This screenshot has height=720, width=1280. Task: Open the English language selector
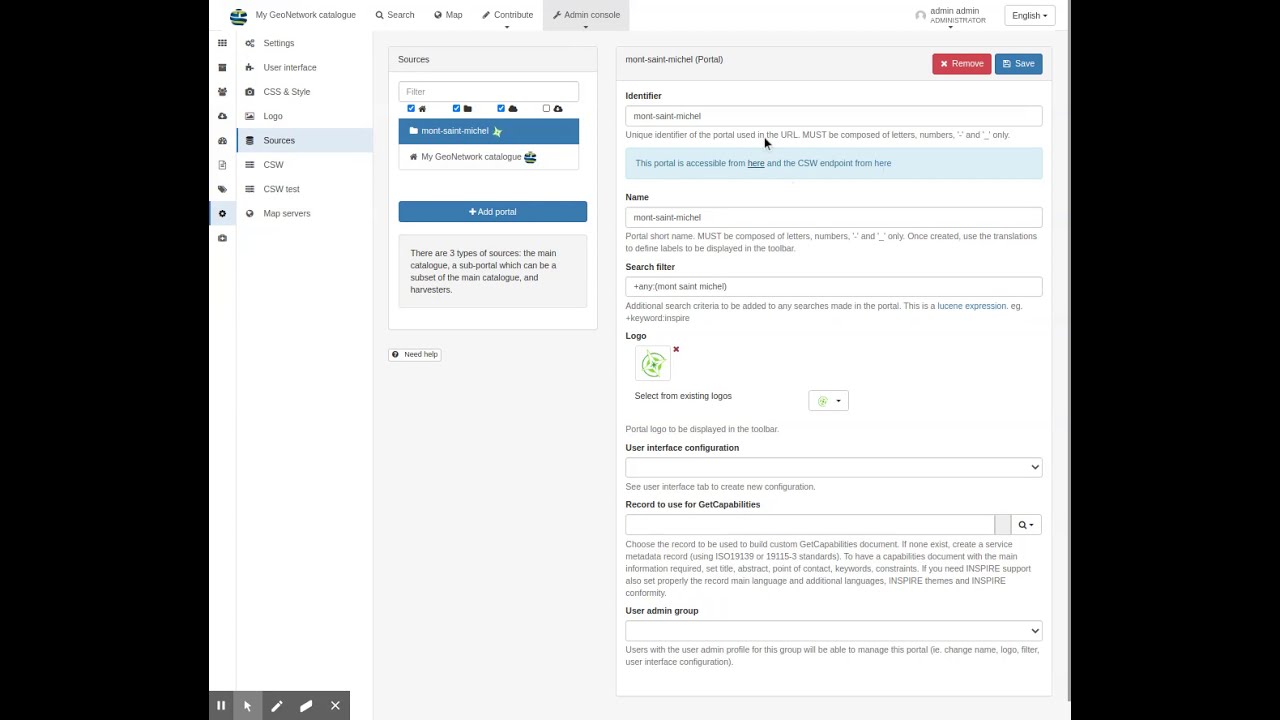1029,15
